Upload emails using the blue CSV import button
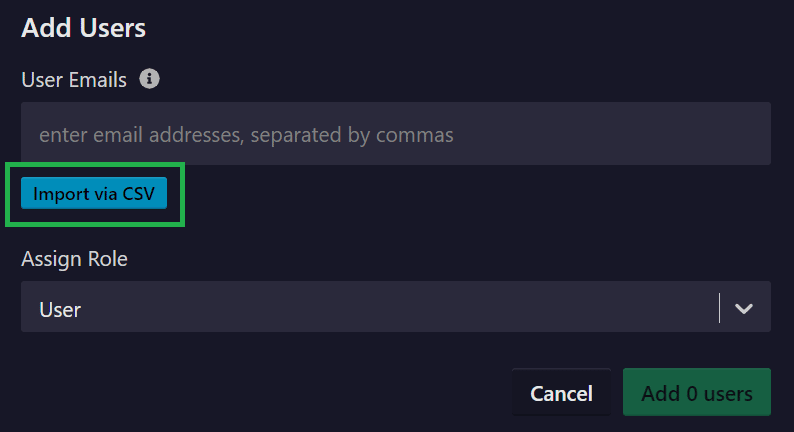The height and width of the screenshot is (432, 794). coord(94,194)
